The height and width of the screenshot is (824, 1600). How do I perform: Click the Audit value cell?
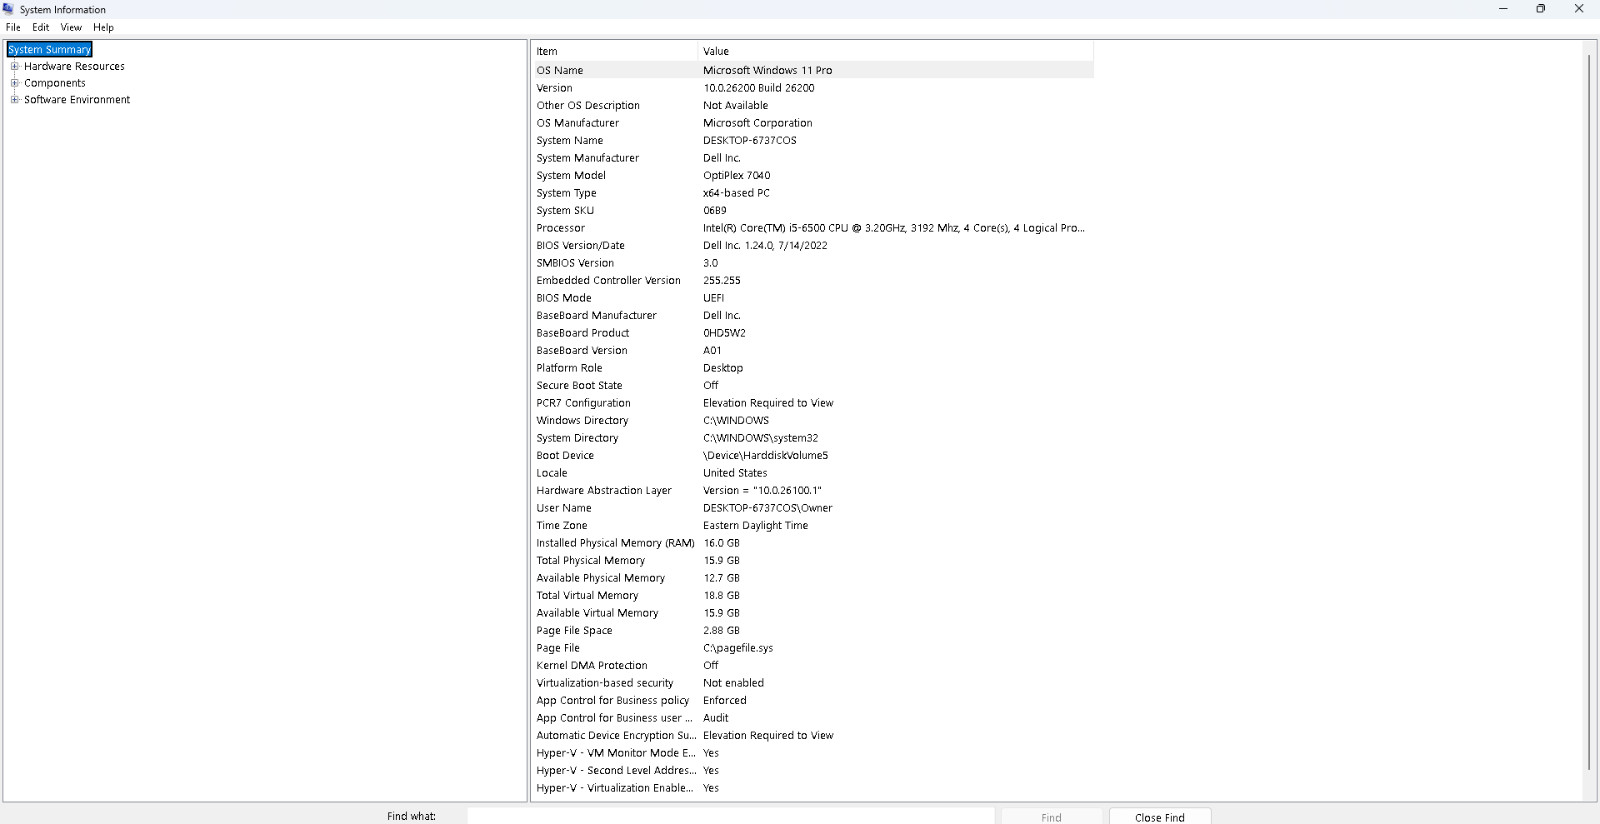[x=716, y=718]
